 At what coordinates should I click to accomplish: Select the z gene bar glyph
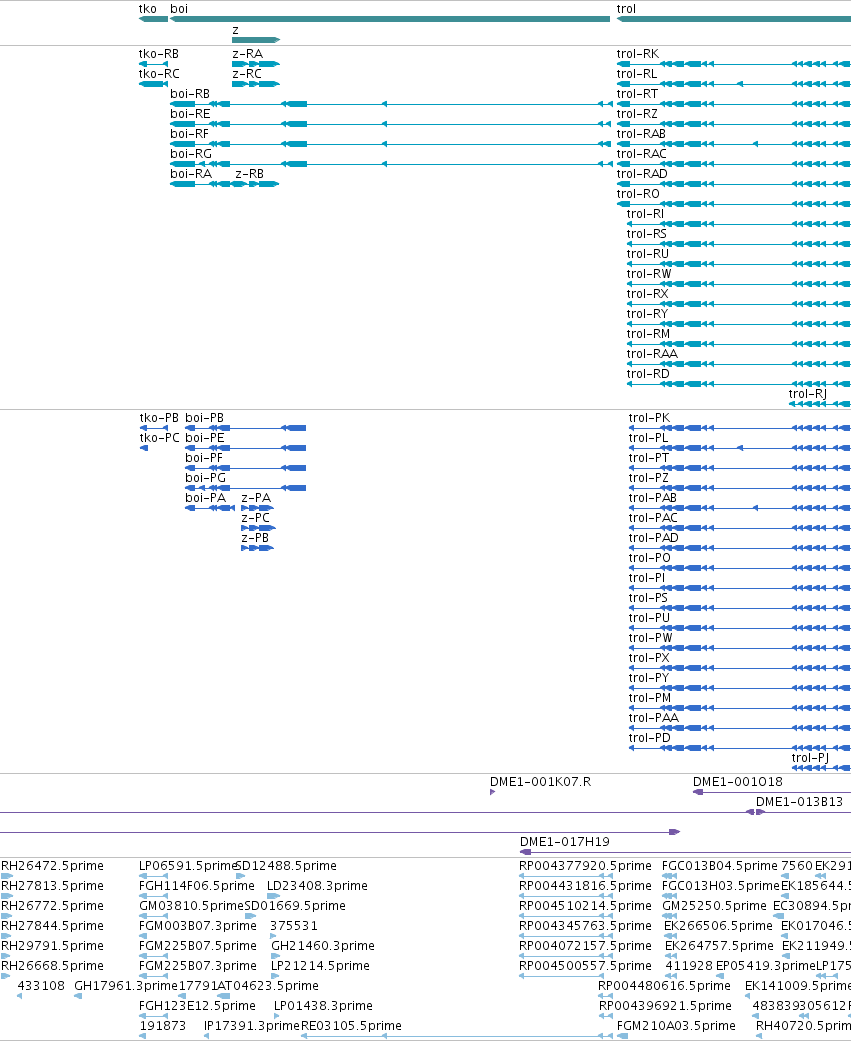click(x=256, y=40)
